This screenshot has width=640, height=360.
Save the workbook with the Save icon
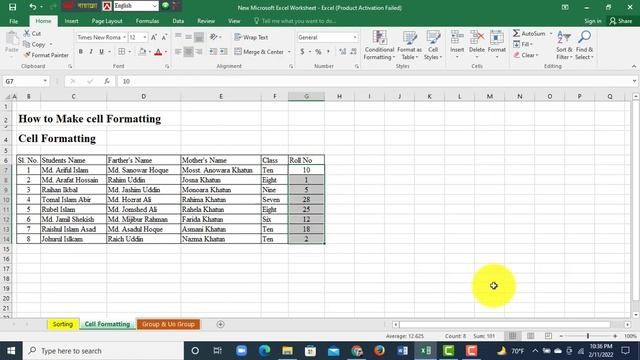tap(12, 7)
